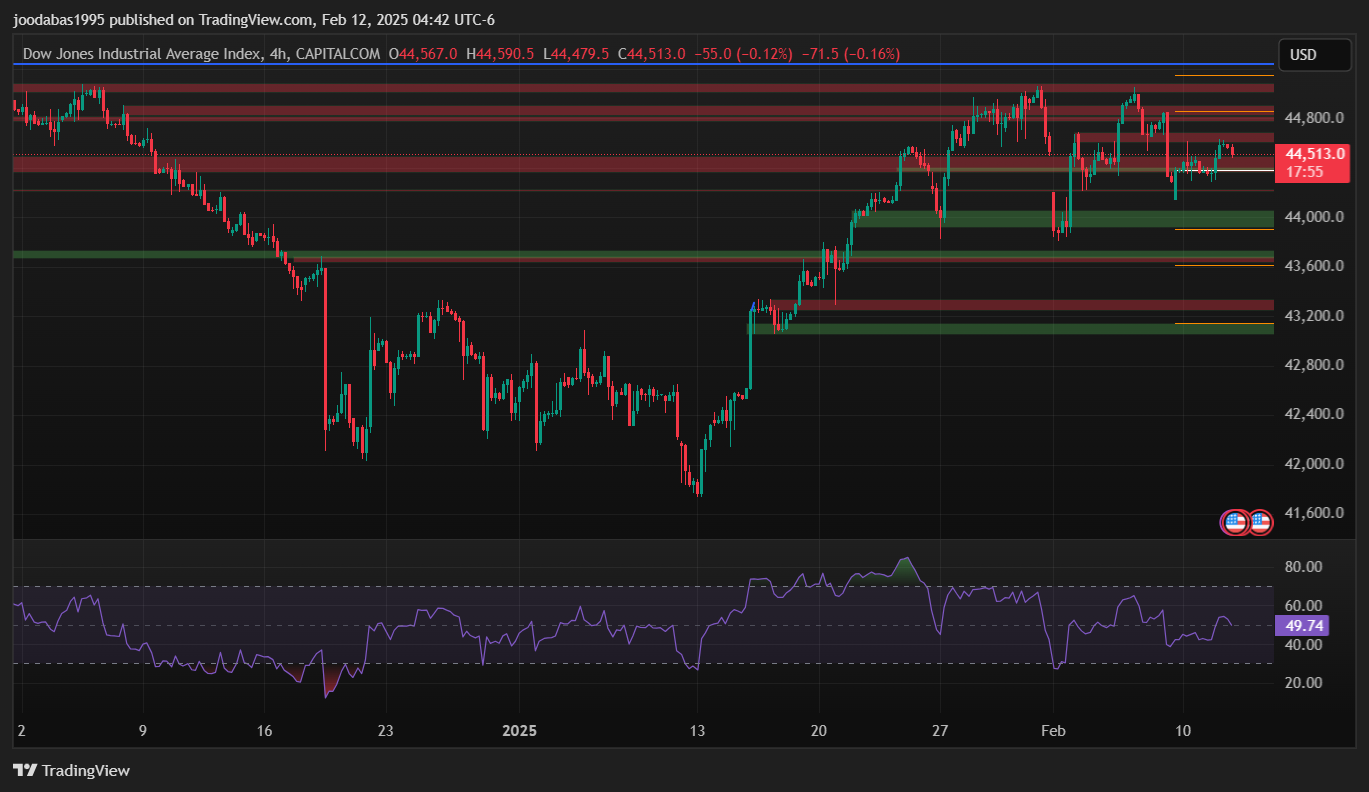Click the purple RSI value label 49.74
1369x792 pixels.
pos(1305,626)
